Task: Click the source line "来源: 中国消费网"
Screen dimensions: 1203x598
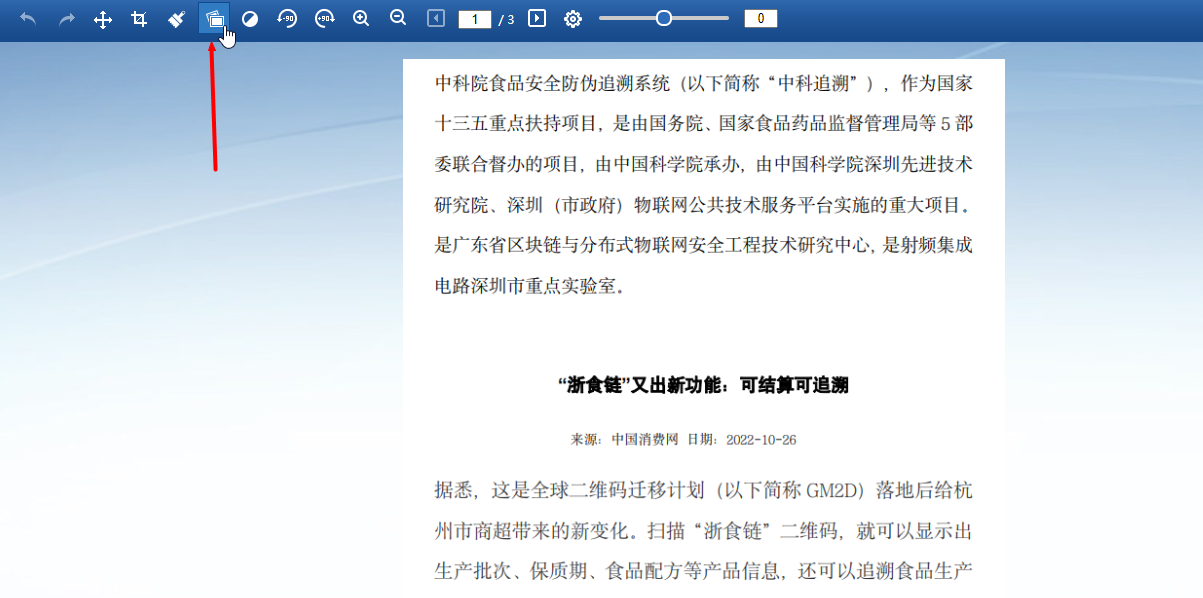Action: pos(625,439)
